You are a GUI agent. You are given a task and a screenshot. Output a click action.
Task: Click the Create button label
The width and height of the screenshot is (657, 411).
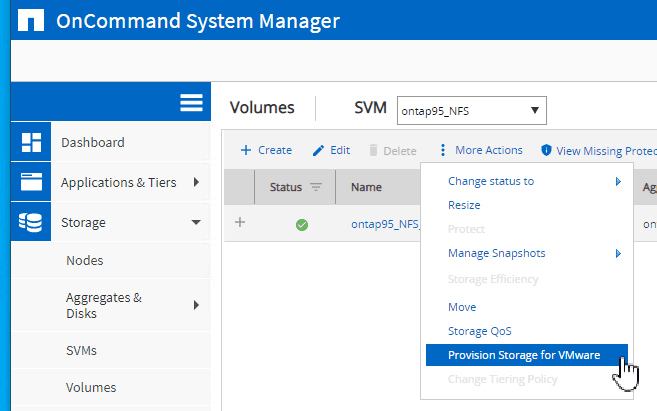point(275,150)
